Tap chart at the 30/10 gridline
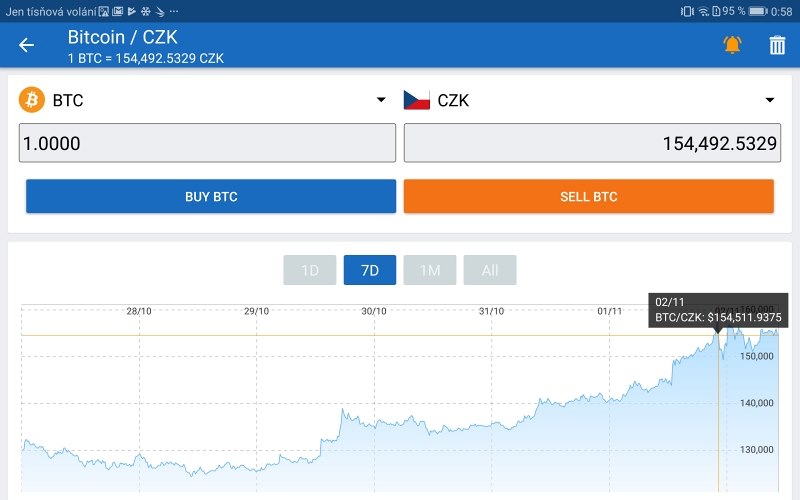 pyautogui.click(x=374, y=398)
